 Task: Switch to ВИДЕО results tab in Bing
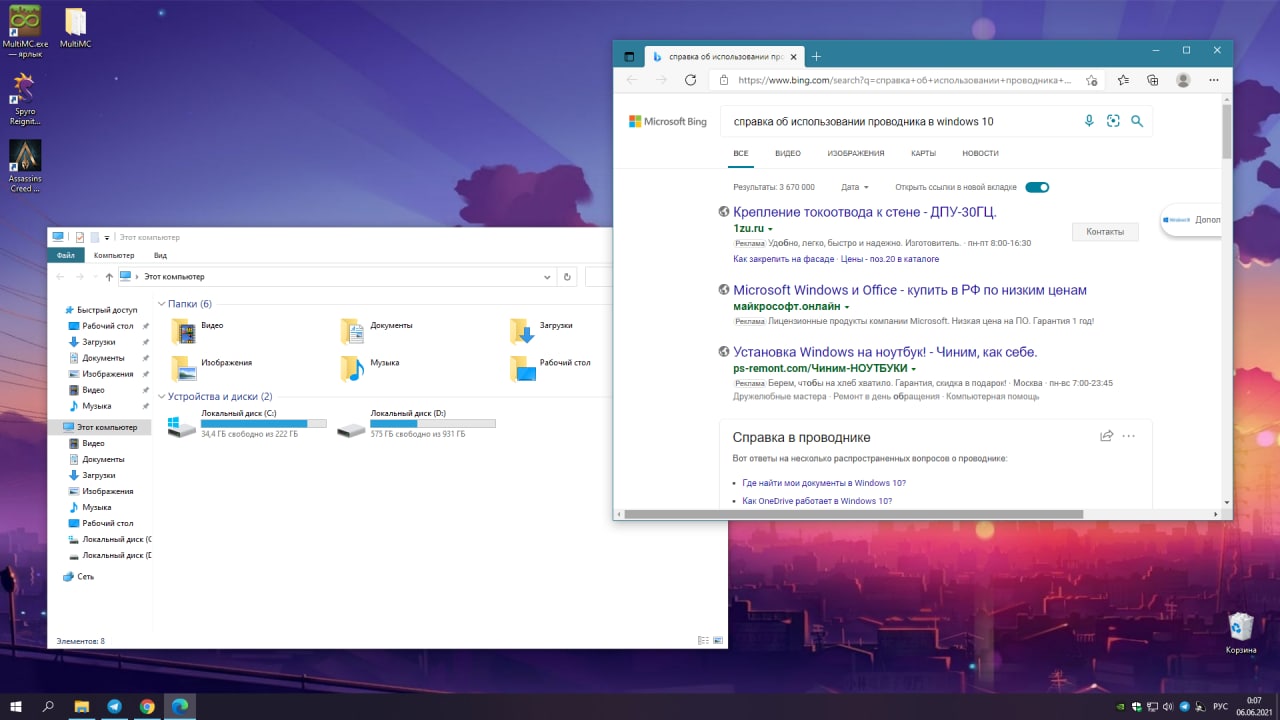coord(788,153)
